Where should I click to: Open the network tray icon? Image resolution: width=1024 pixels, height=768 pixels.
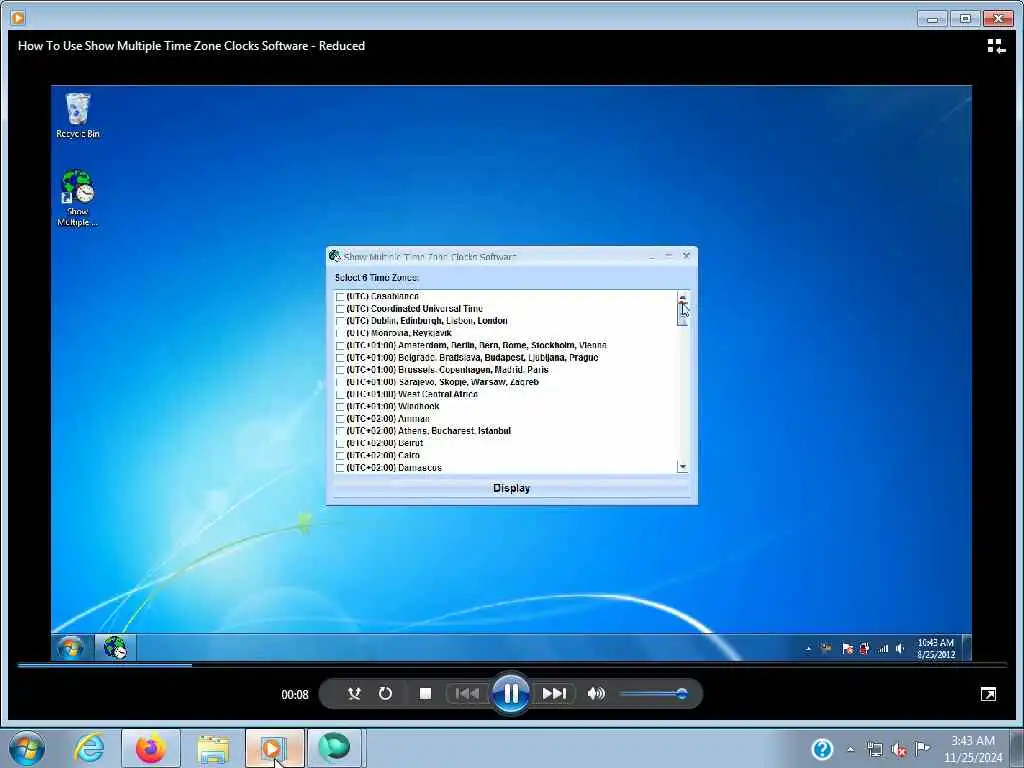(x=874, y=750)
